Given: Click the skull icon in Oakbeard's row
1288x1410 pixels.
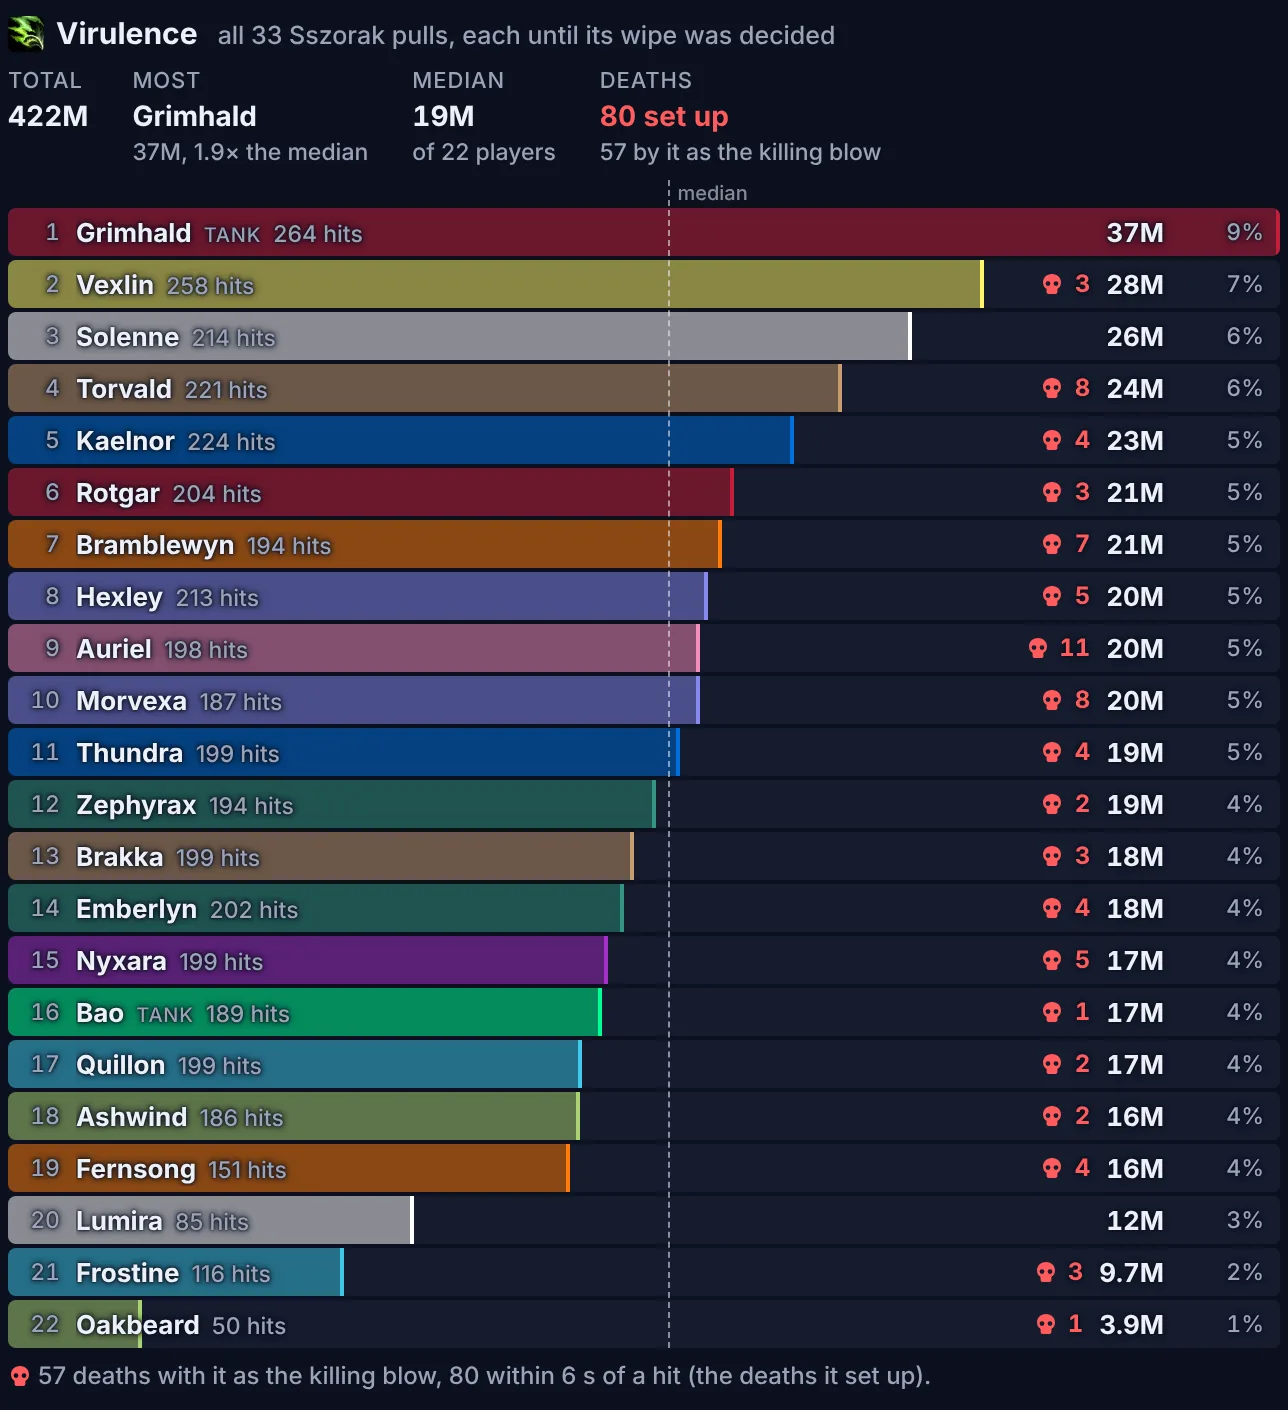Looking at the screenshot, I should click(1046, 1324).
